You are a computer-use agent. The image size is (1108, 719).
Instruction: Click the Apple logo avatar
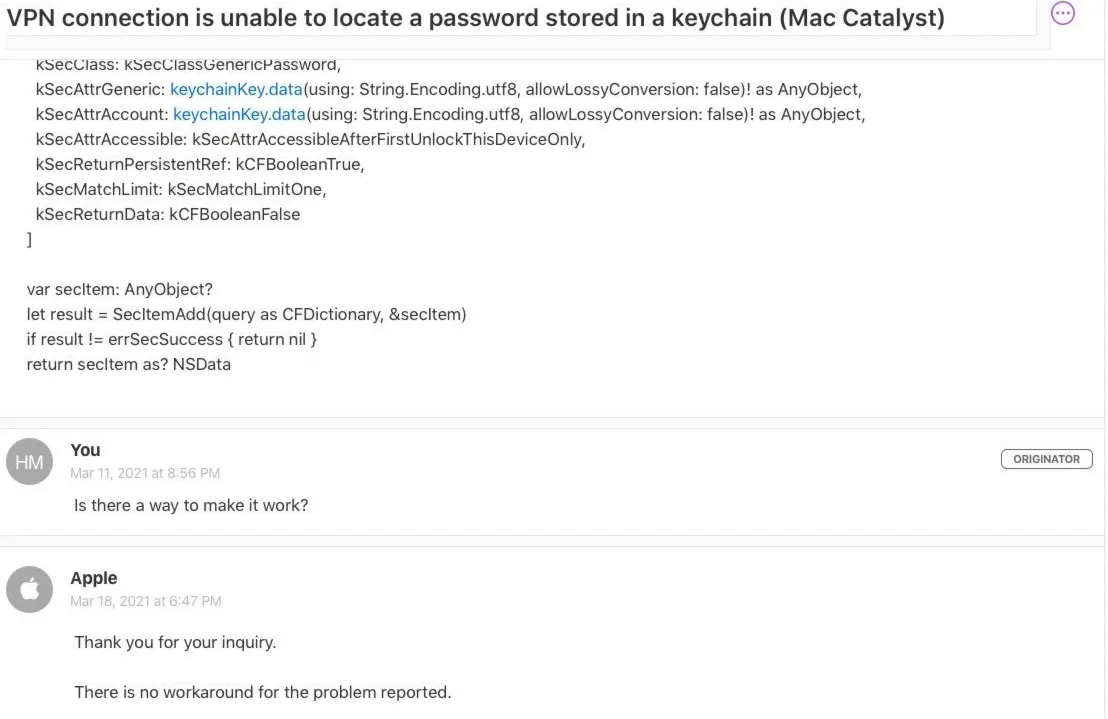click(28, 590)
